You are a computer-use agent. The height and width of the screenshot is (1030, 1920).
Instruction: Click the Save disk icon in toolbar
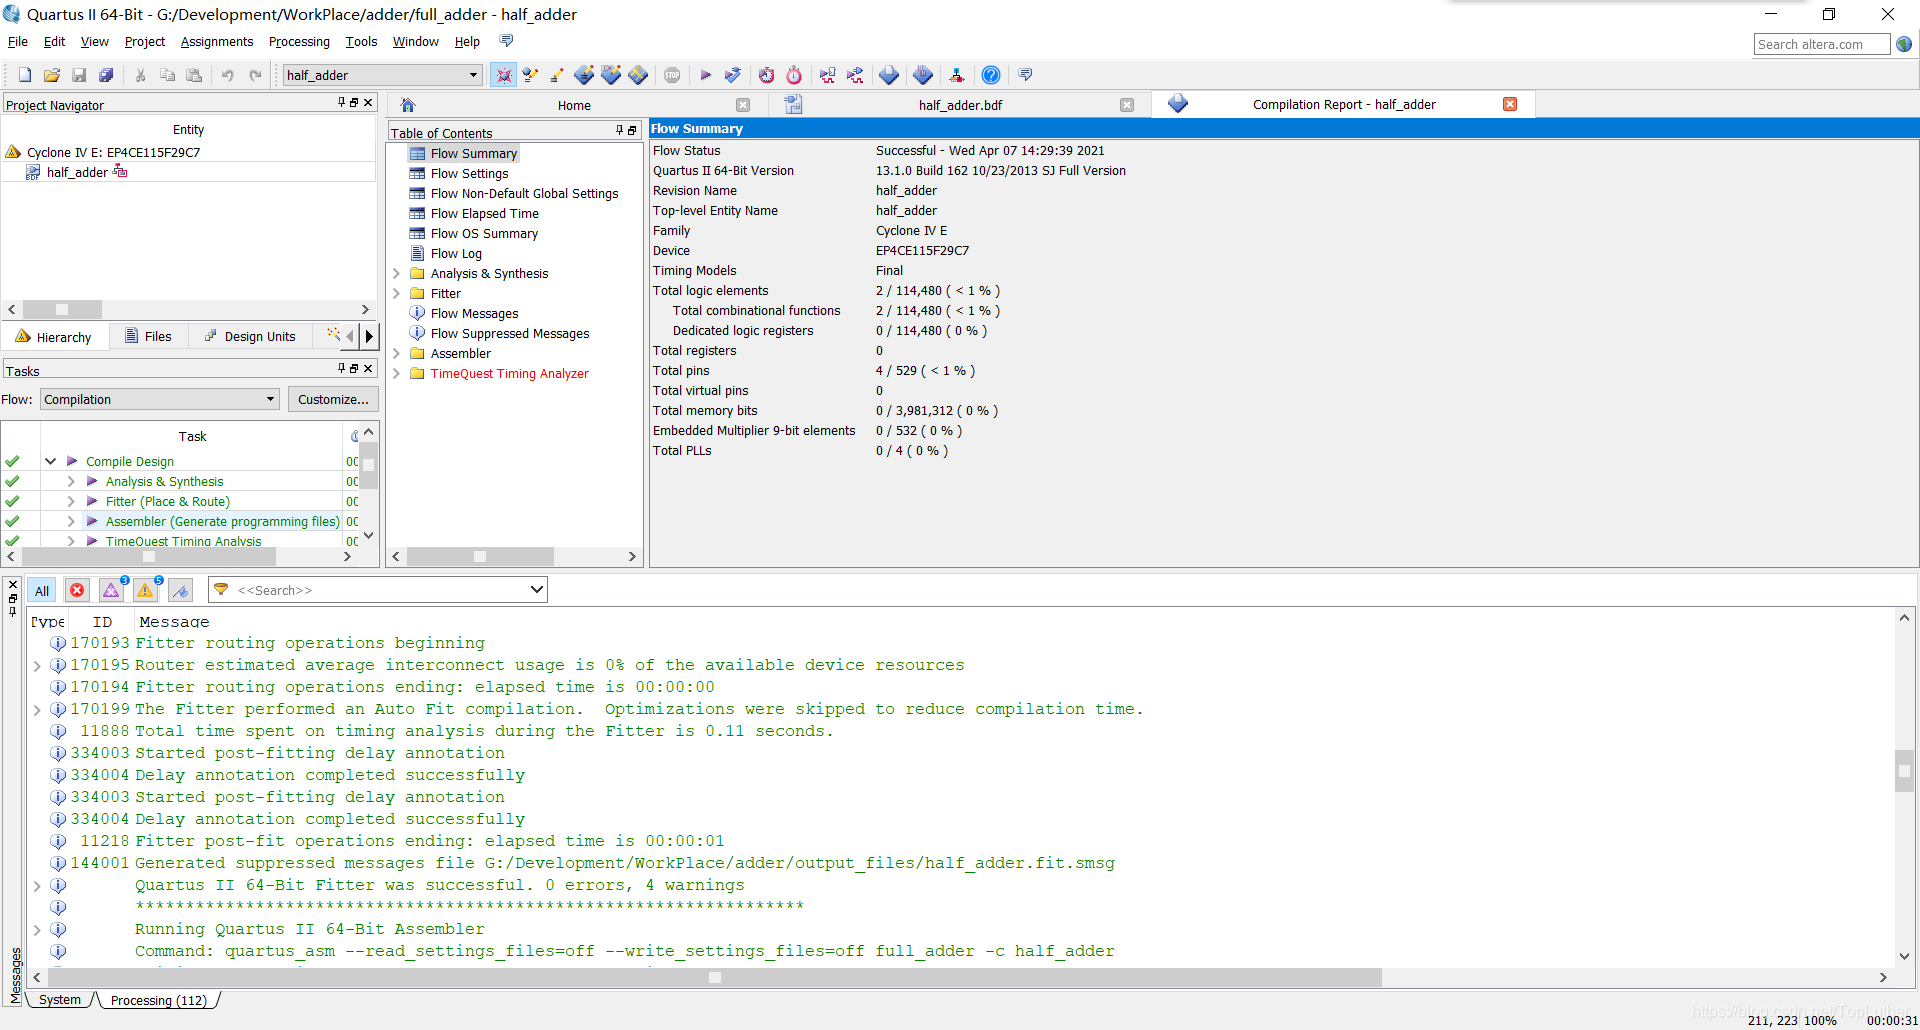click(x=79, y=75)
